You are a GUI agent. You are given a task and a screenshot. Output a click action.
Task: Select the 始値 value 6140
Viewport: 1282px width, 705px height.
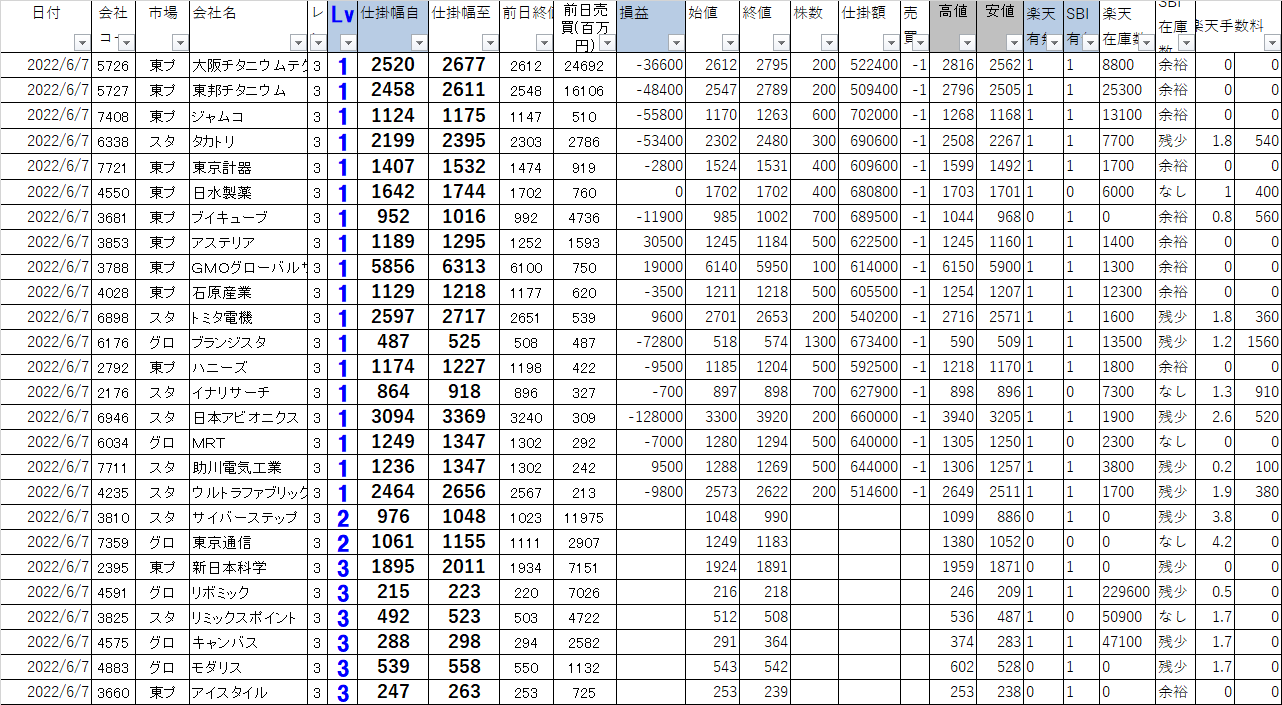pos(714,267)
